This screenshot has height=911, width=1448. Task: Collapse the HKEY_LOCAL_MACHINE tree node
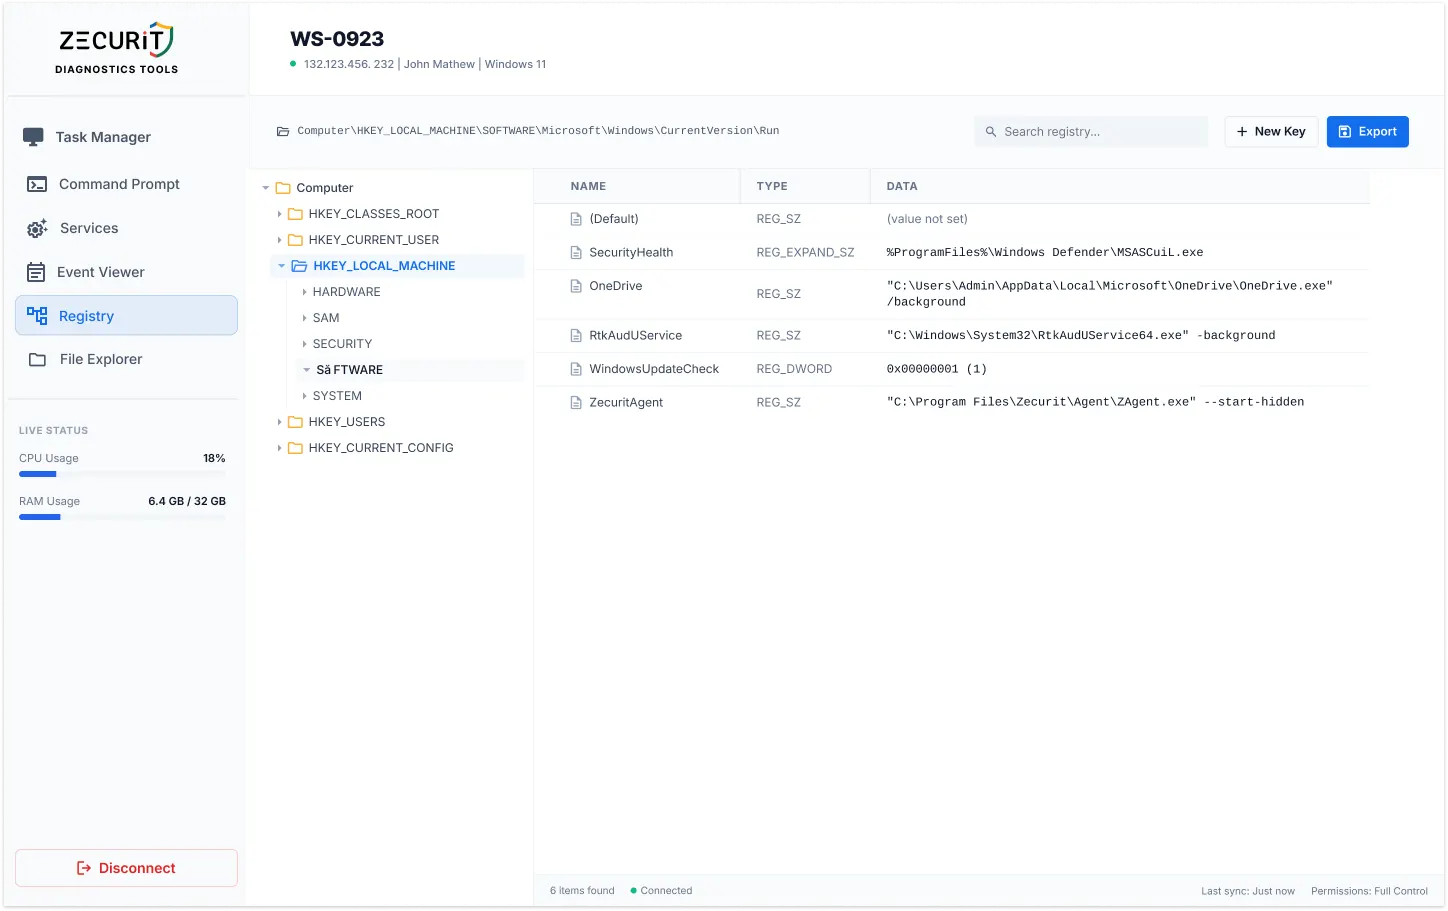point(281,265)
